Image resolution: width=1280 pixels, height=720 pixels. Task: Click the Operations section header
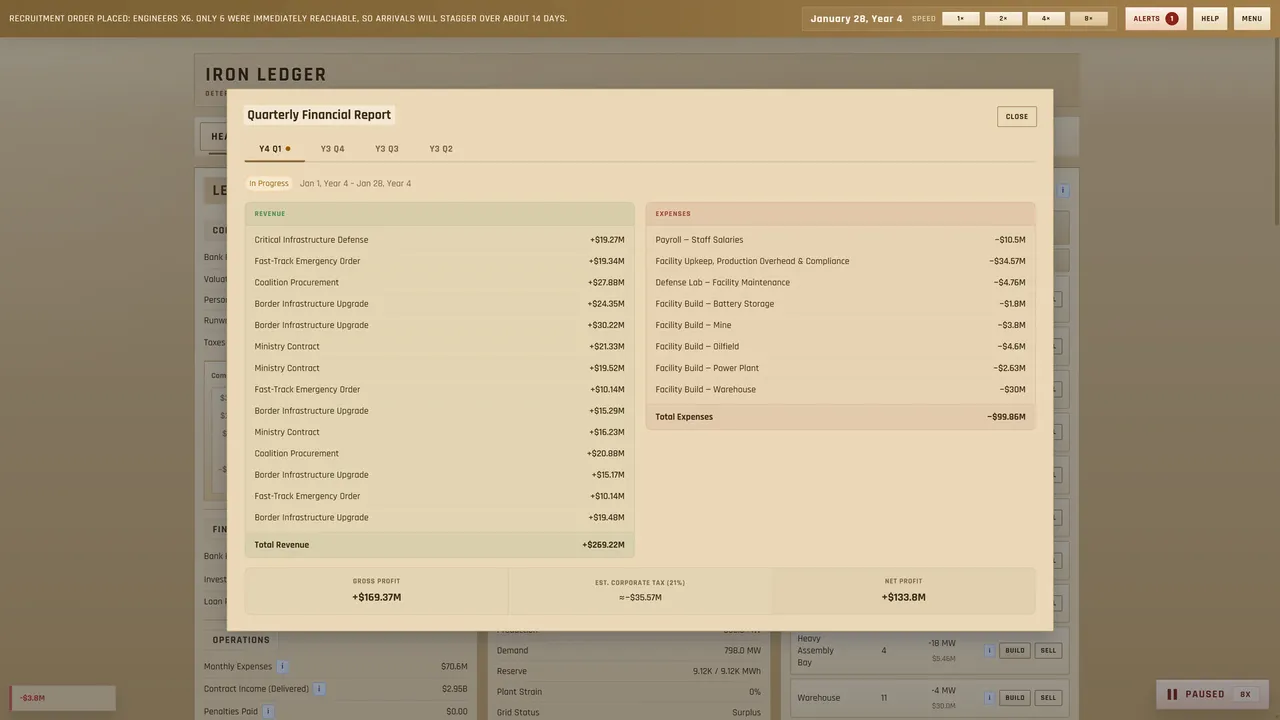pos(241,640)
